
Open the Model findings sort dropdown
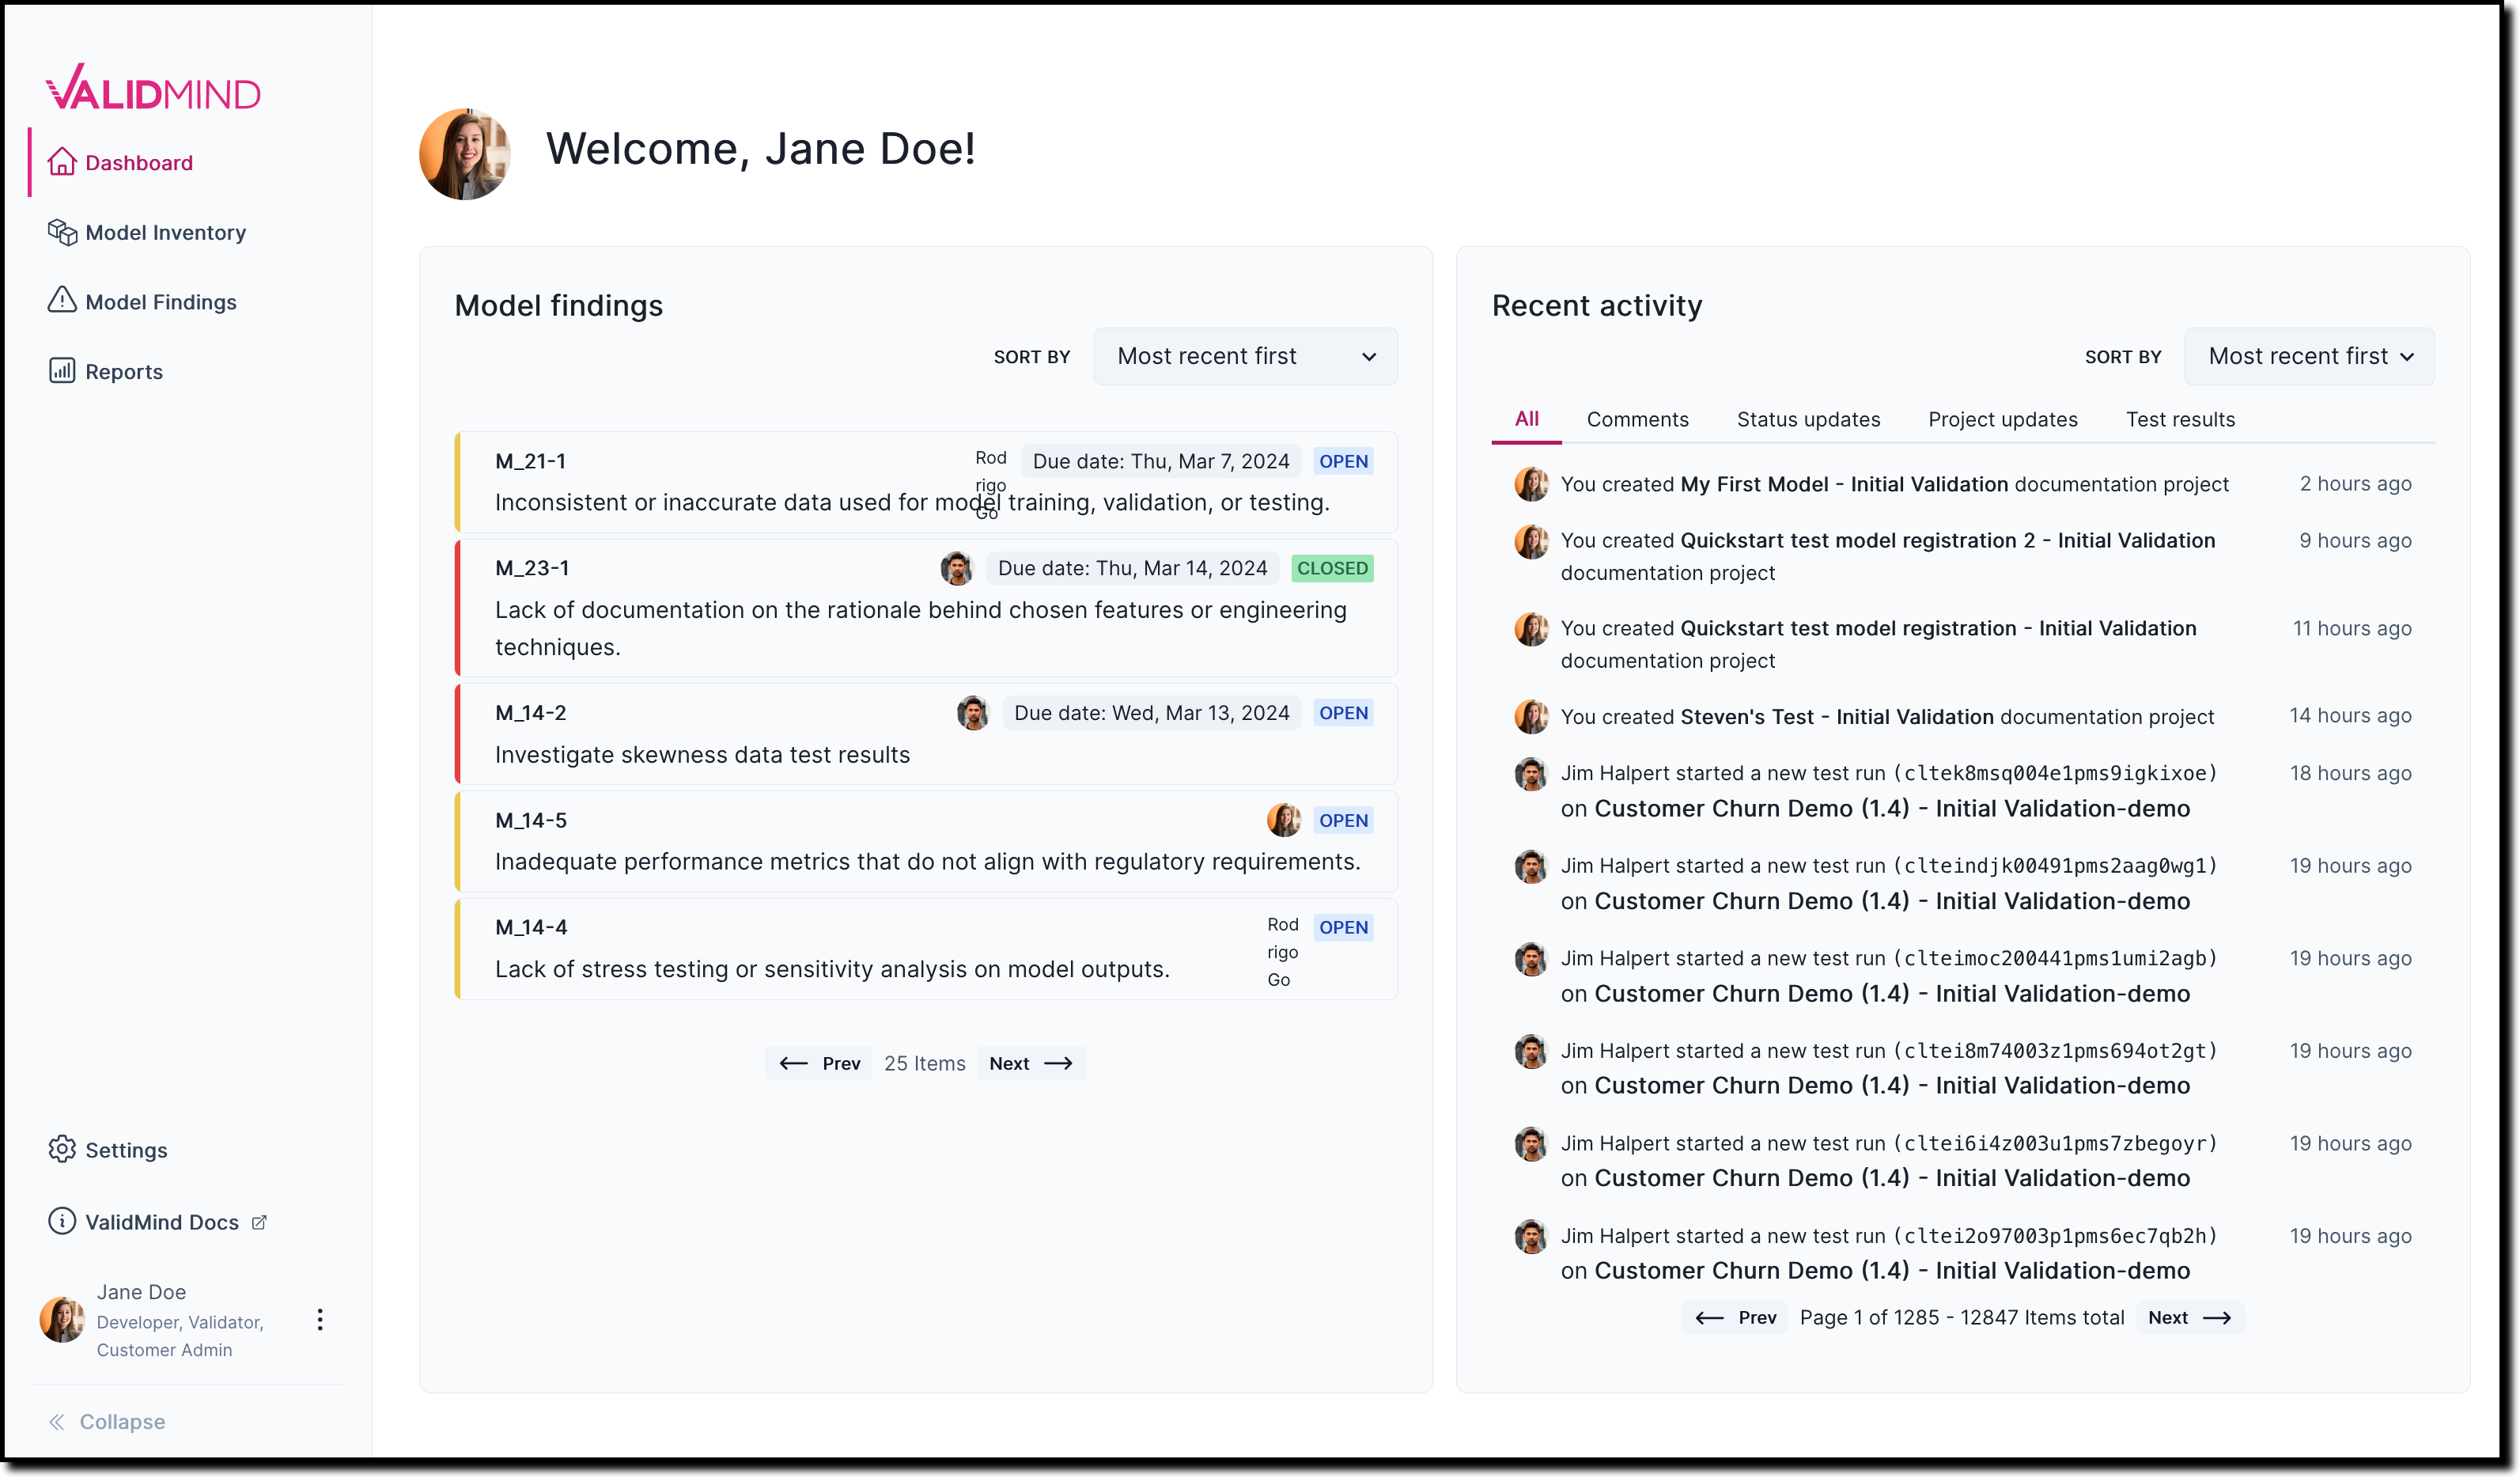coord(1245,356)
